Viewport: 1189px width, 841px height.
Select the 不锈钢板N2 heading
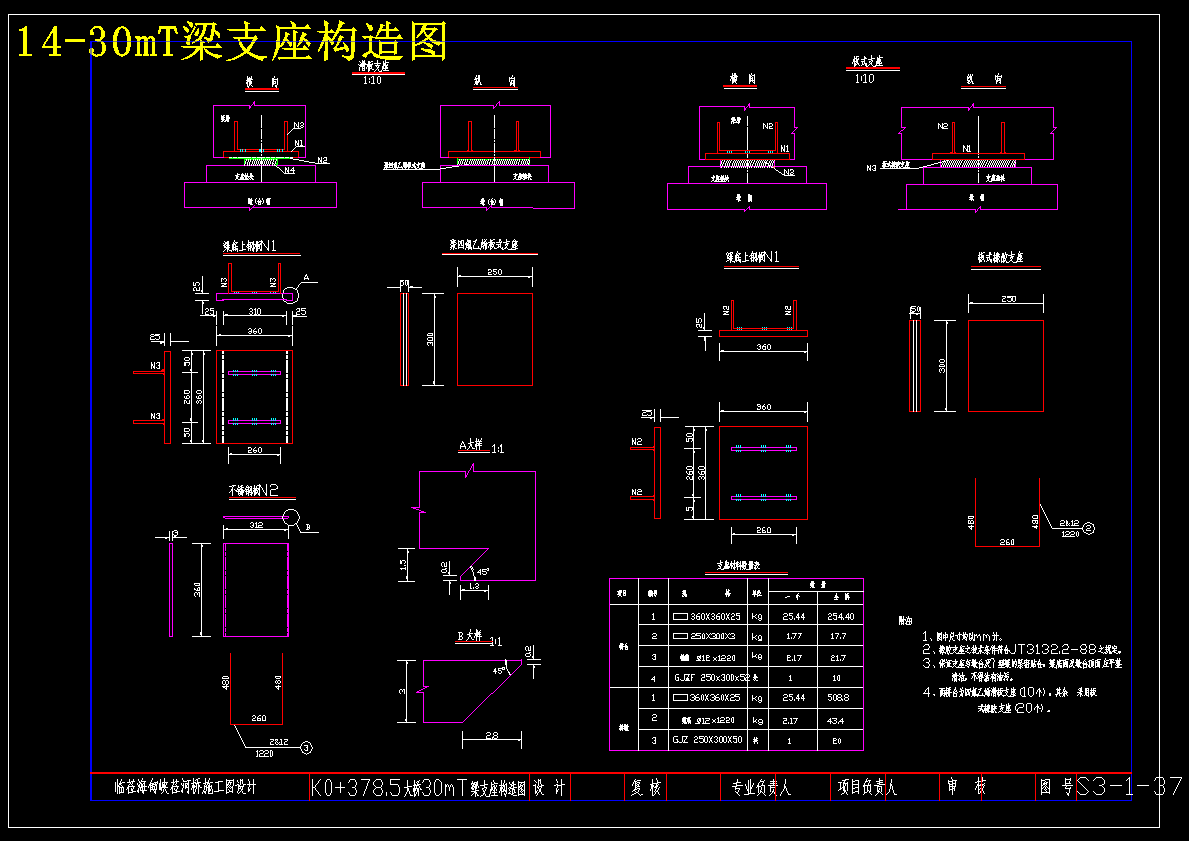point(254,491)
